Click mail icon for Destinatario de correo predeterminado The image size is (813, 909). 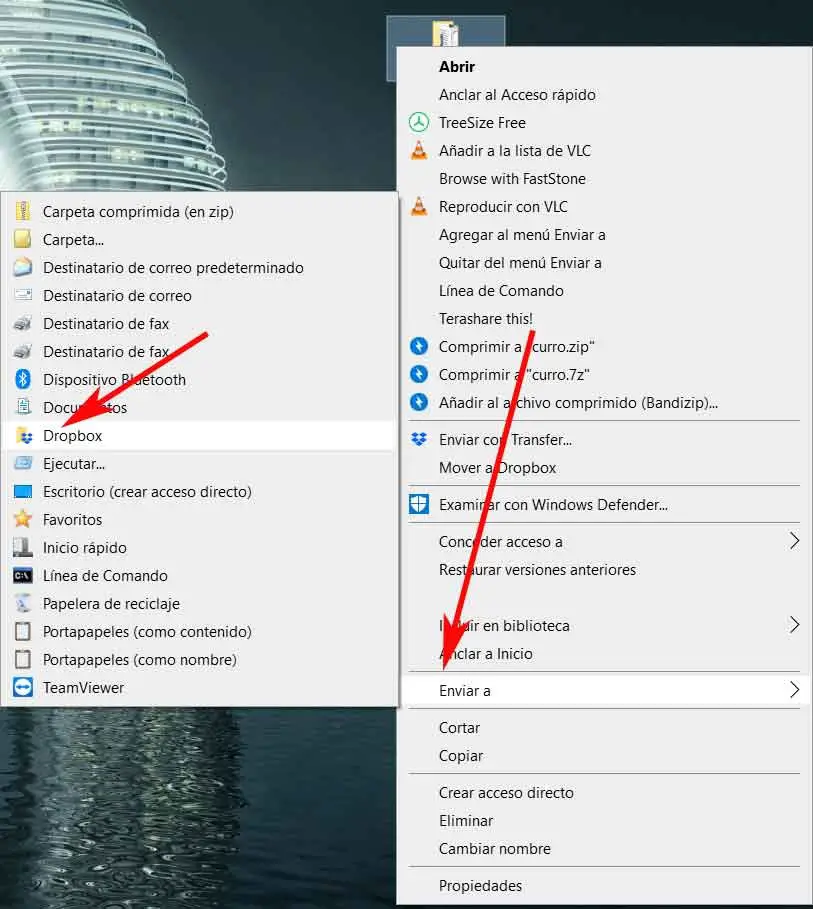(23, 267)
